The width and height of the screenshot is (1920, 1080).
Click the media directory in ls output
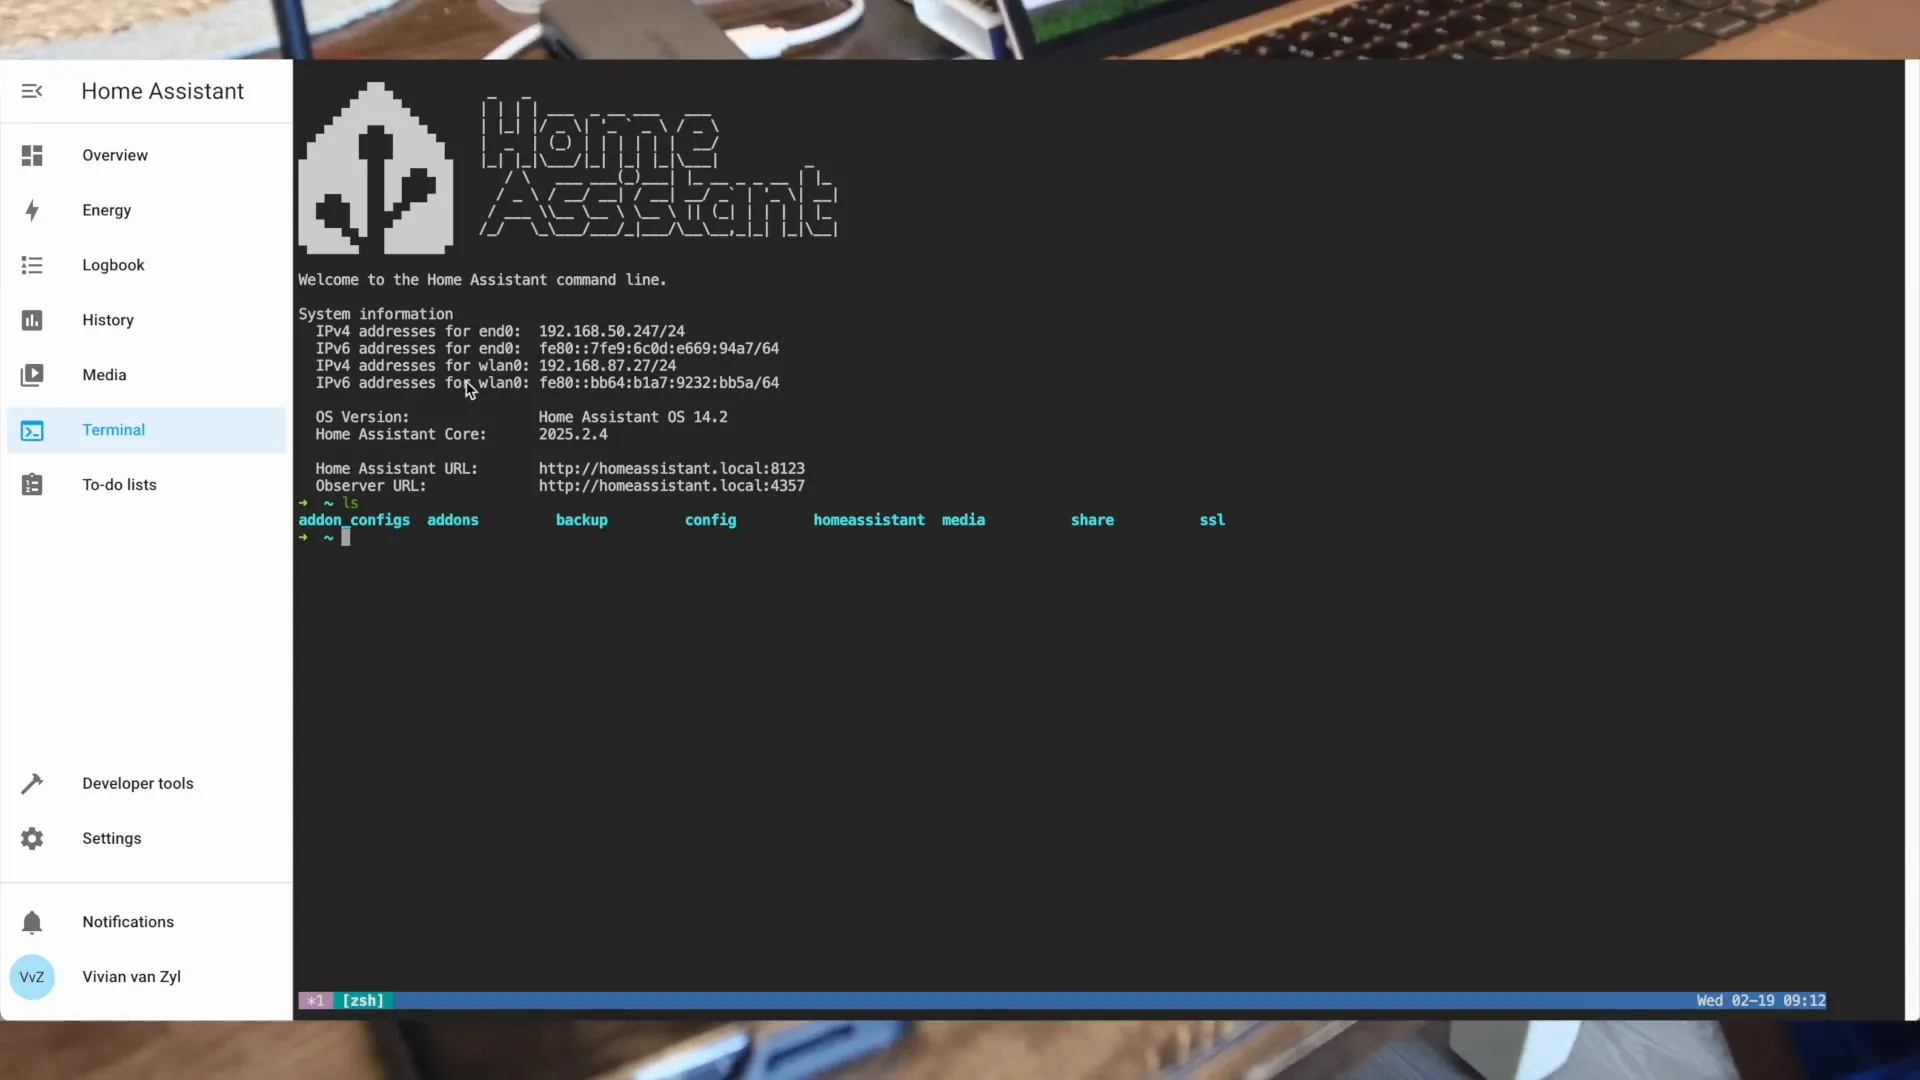tap(963, 520)
